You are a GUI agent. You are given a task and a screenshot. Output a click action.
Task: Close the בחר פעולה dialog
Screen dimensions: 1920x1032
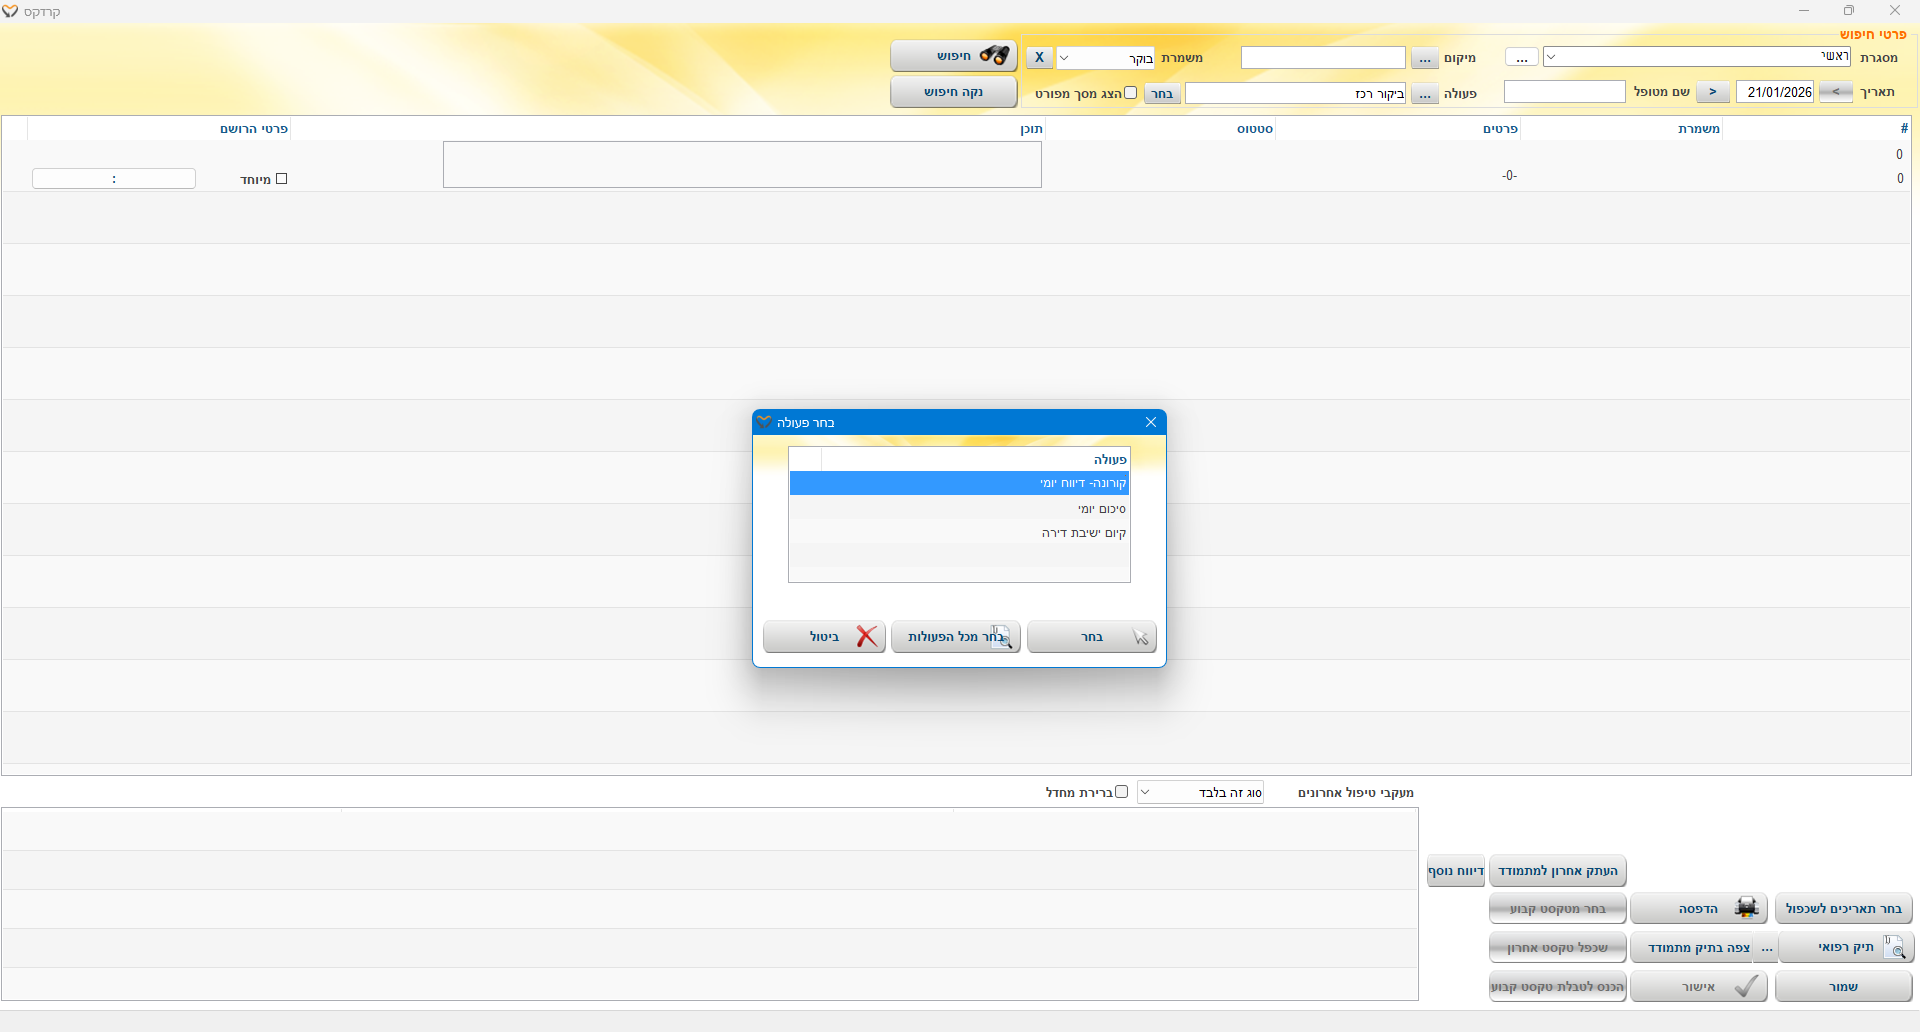click(1151, 422)
